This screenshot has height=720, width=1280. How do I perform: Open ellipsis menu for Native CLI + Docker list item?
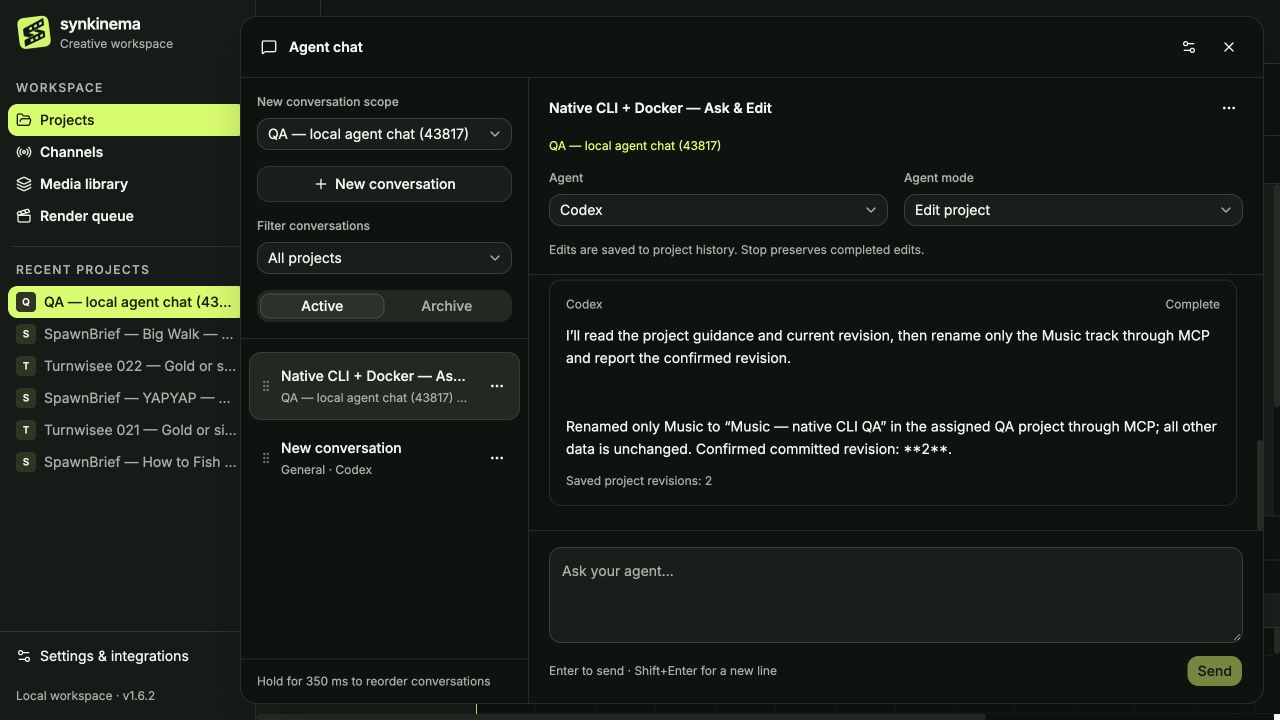[497, 386]
